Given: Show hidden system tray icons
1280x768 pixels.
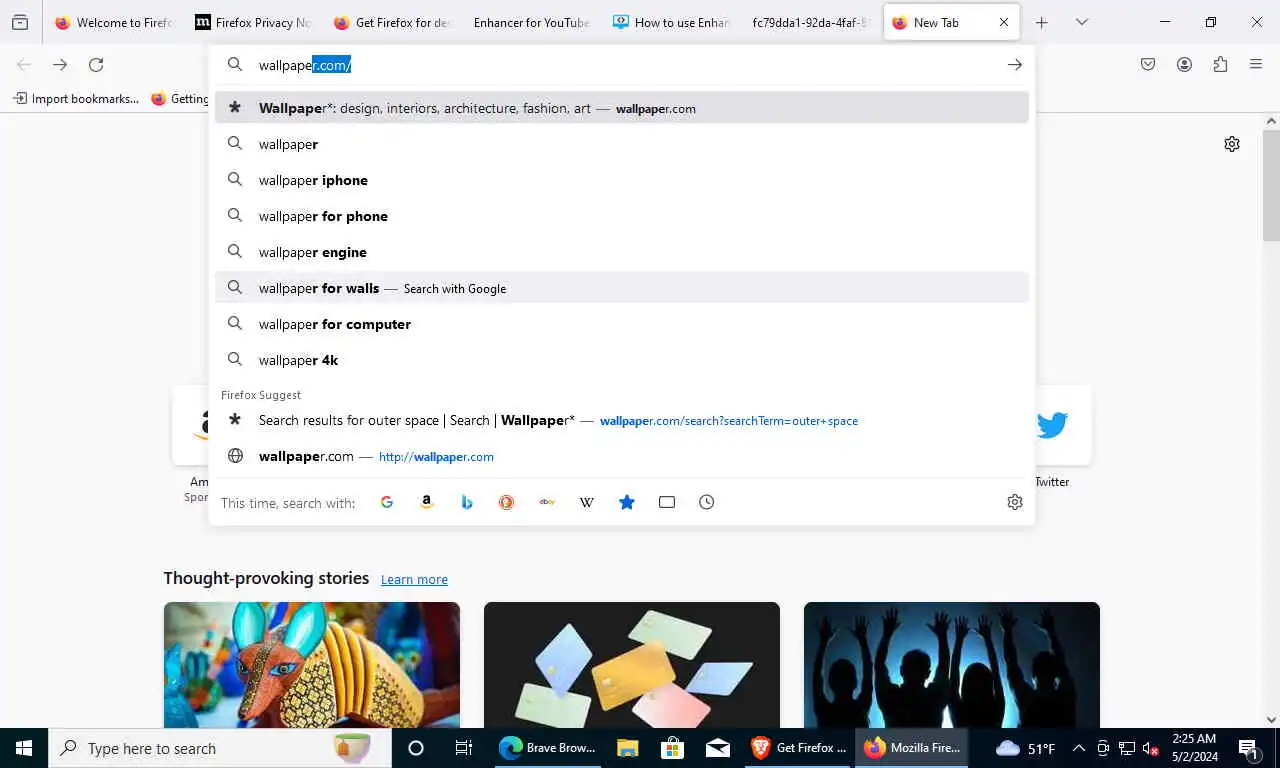Looking at the screenshot, I should (x=1079, y=748).
